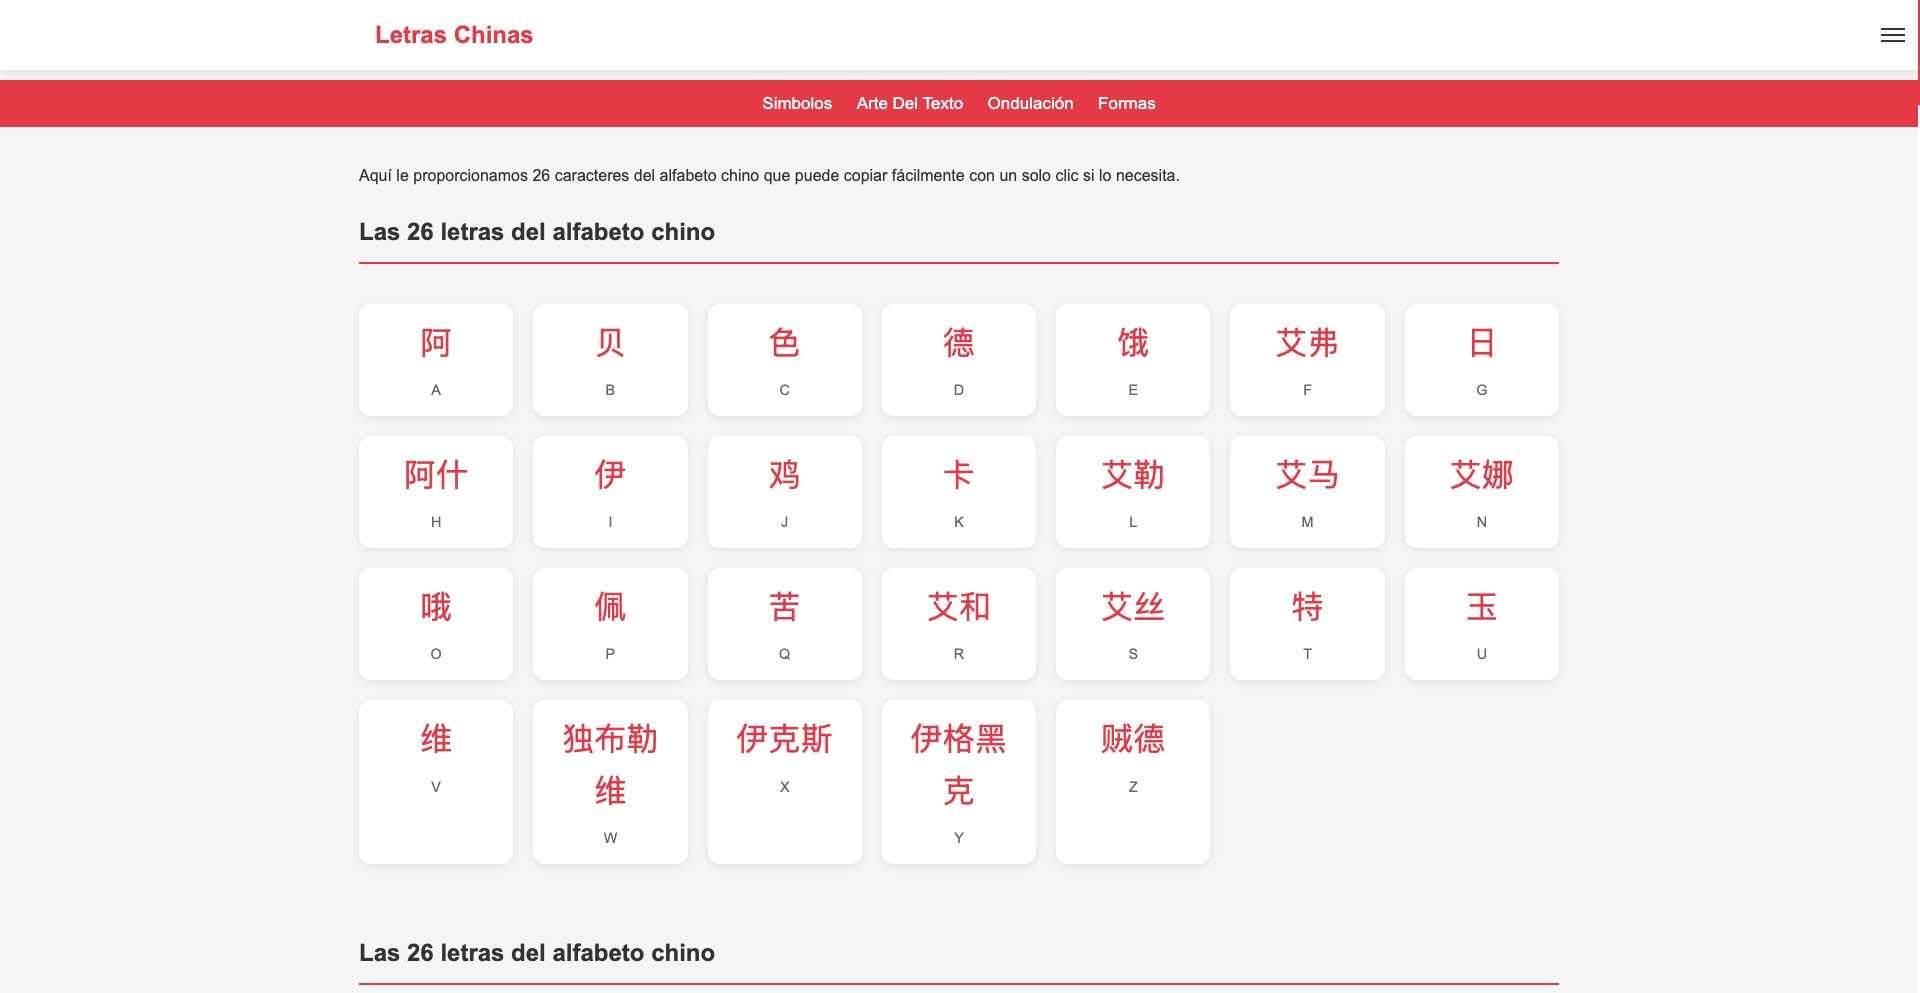Viewport: 1920px width, 993px height.
Task: Click the letter Z character card
Action: click(1132, 781)
